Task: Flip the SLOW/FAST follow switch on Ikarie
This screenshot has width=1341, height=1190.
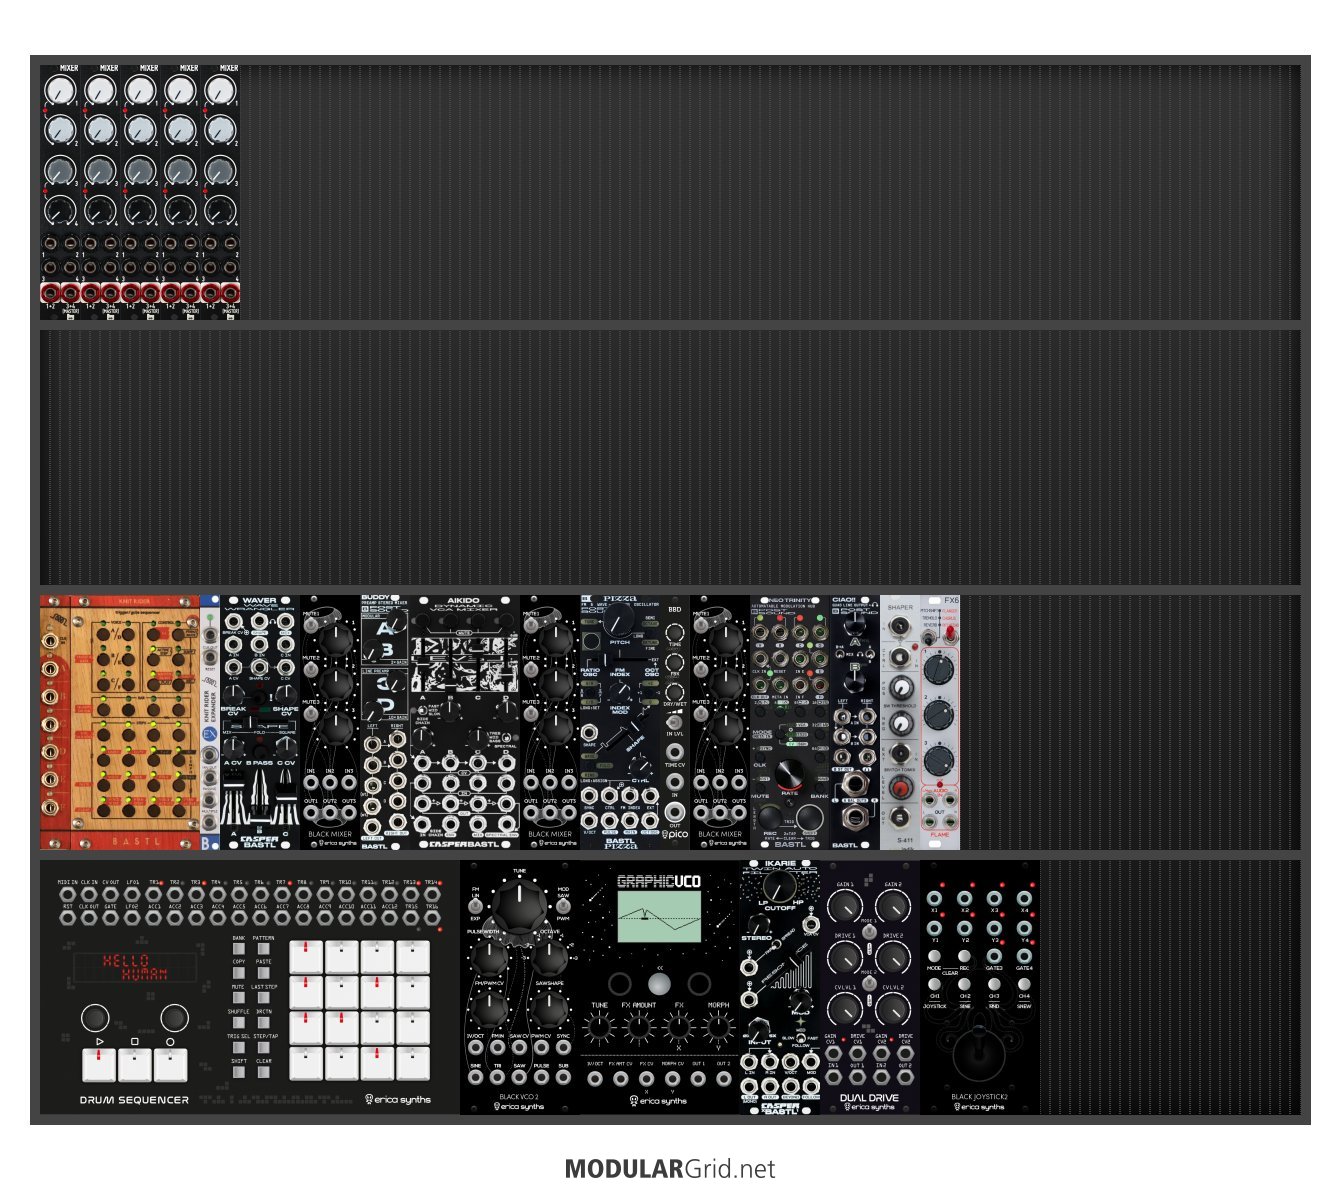Action: pyautogui.click(x=800, y=1036)
